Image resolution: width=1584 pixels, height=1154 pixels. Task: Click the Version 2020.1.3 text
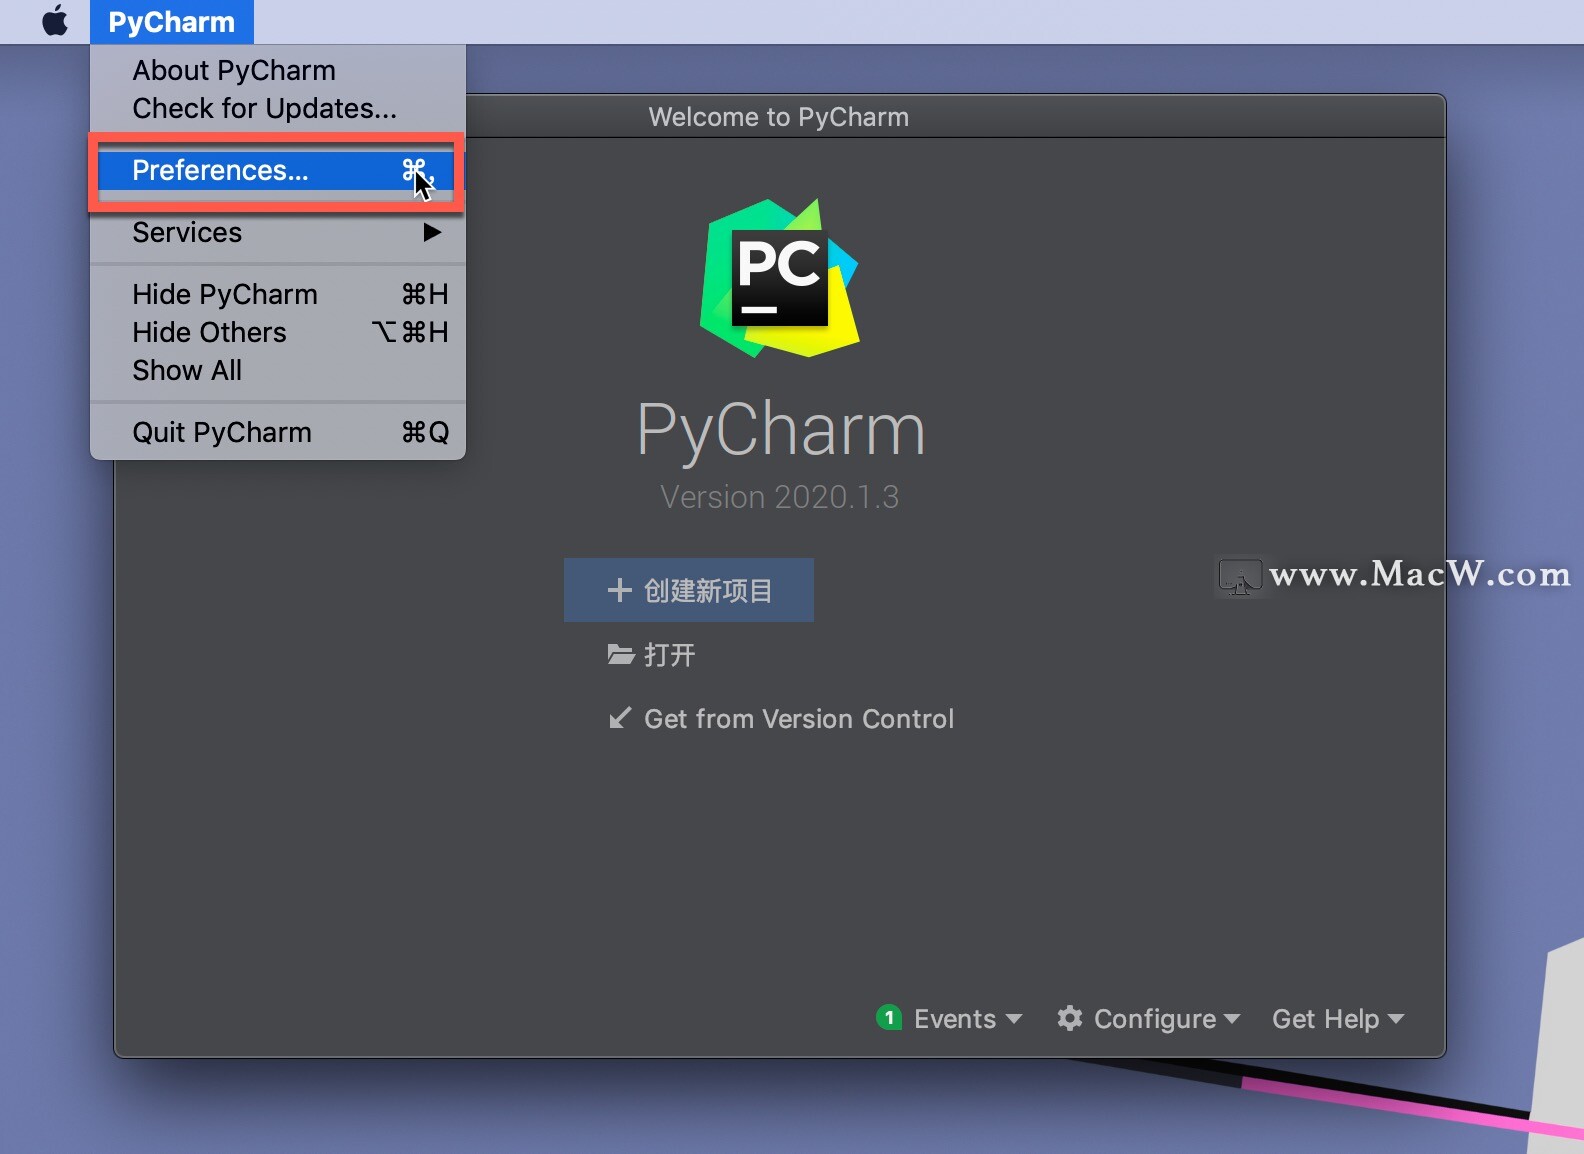coord(779,497)
